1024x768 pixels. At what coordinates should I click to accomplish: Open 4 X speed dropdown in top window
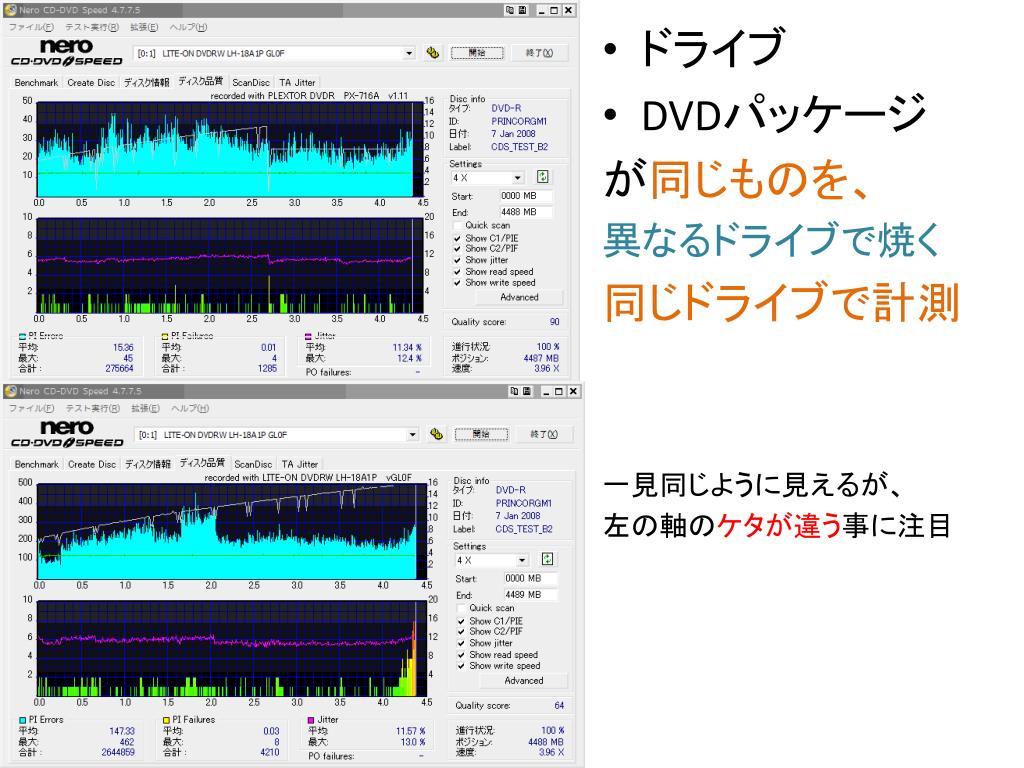click(517, 178)
